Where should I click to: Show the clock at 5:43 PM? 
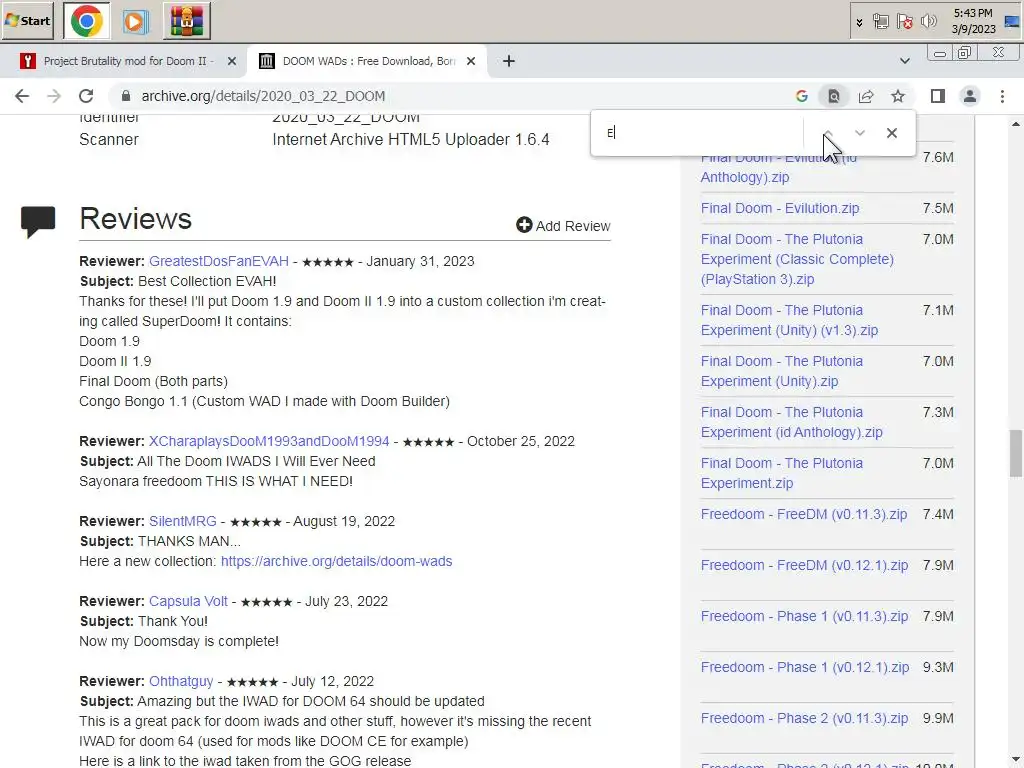(973, 21)
